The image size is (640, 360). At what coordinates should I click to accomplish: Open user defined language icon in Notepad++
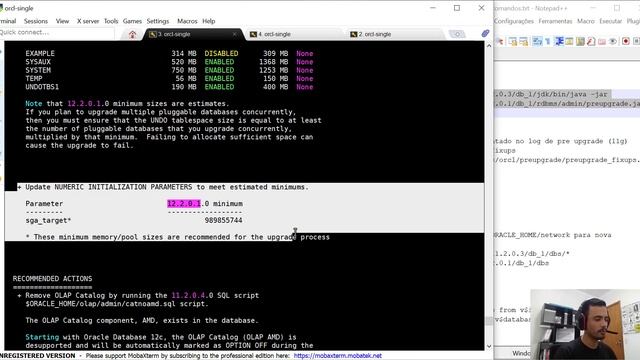[x=569, y=41]
